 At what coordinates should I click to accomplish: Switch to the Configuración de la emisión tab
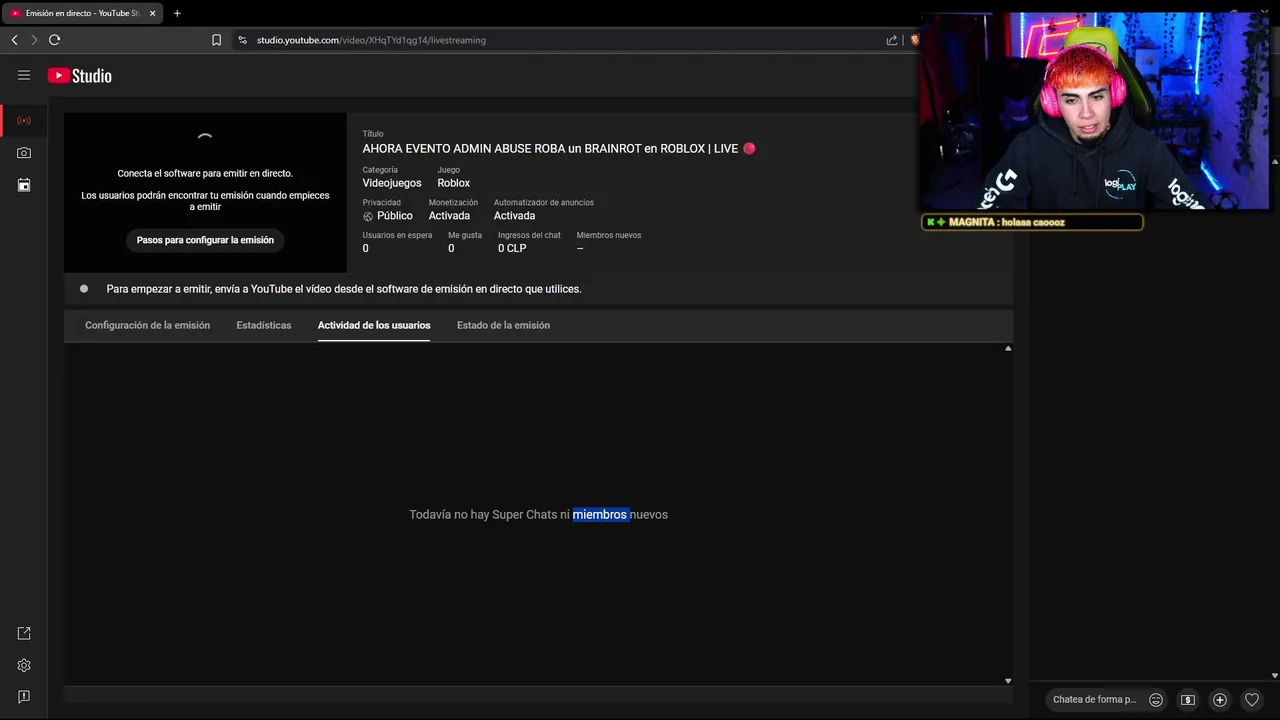click(147, 325)
